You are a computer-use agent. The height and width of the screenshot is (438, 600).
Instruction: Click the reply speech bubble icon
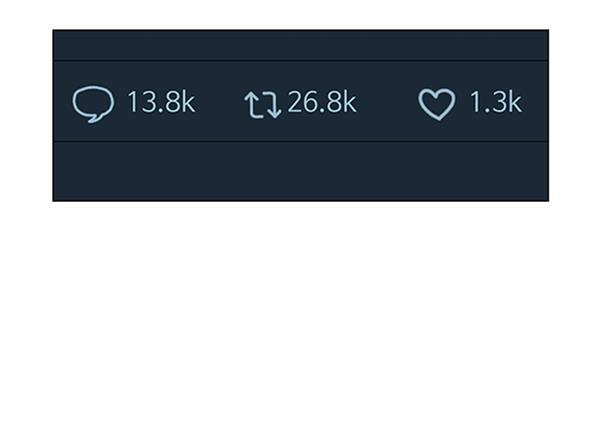coord(93,104)
